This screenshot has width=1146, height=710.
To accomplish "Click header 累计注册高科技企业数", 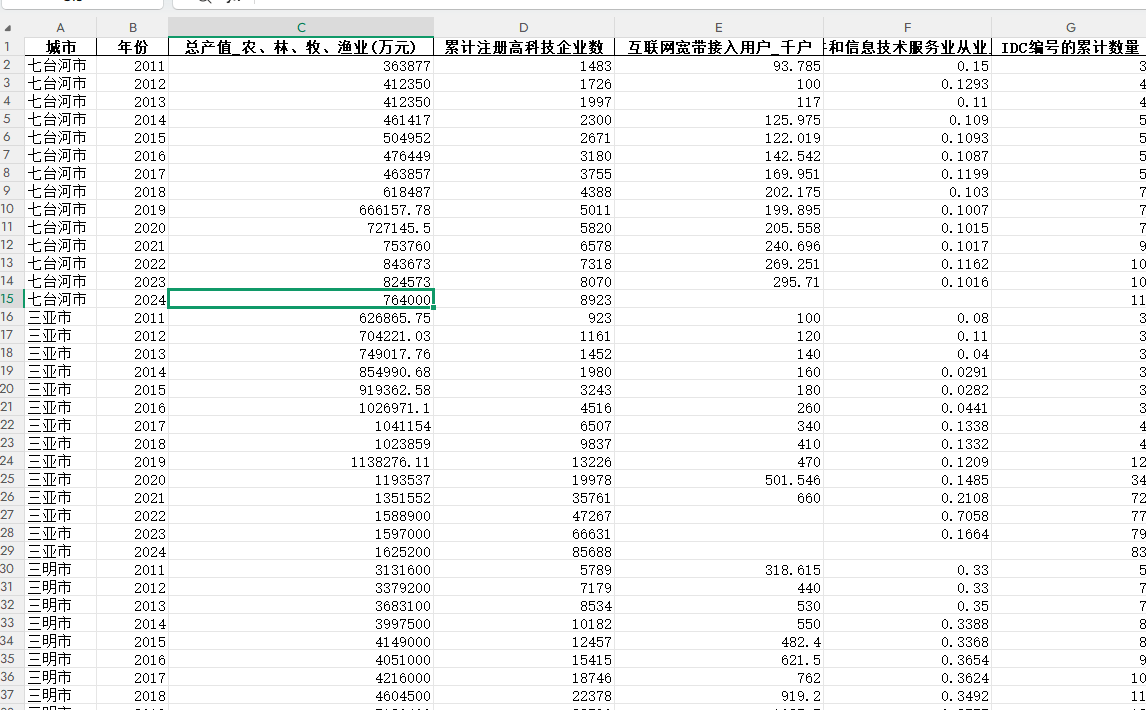I will (x=523, y=48).
